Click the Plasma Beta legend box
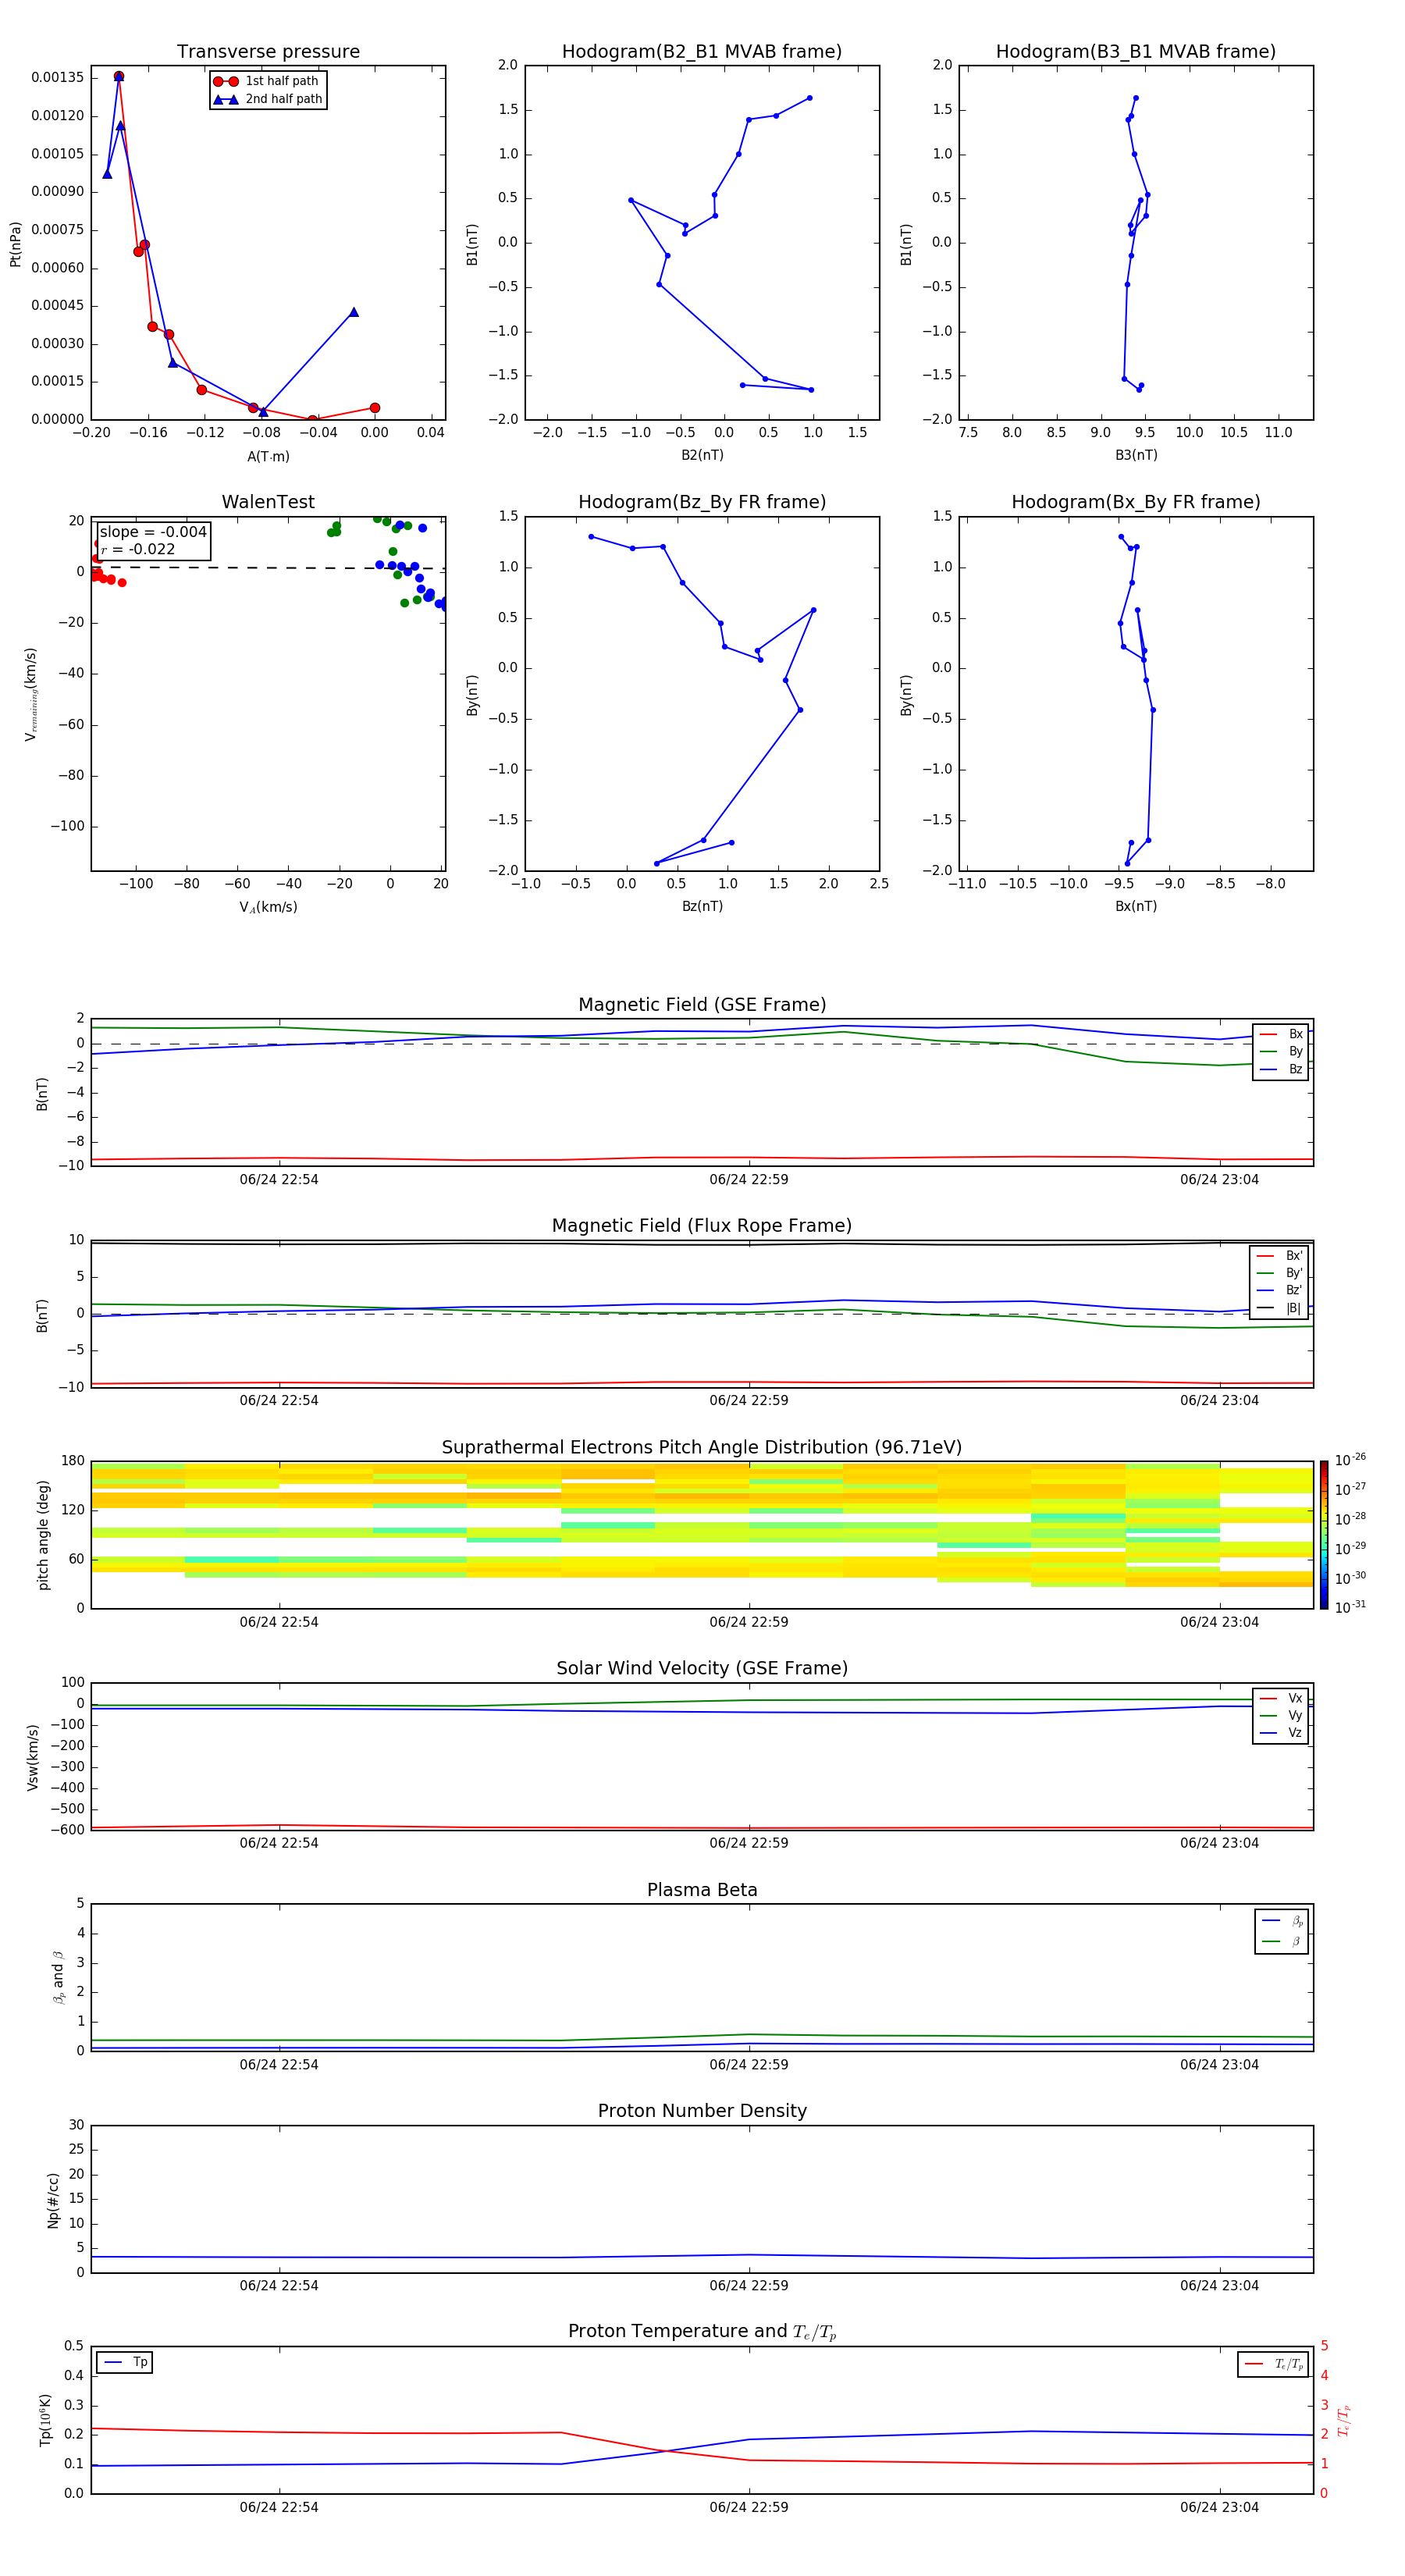 (1281, 1931)
